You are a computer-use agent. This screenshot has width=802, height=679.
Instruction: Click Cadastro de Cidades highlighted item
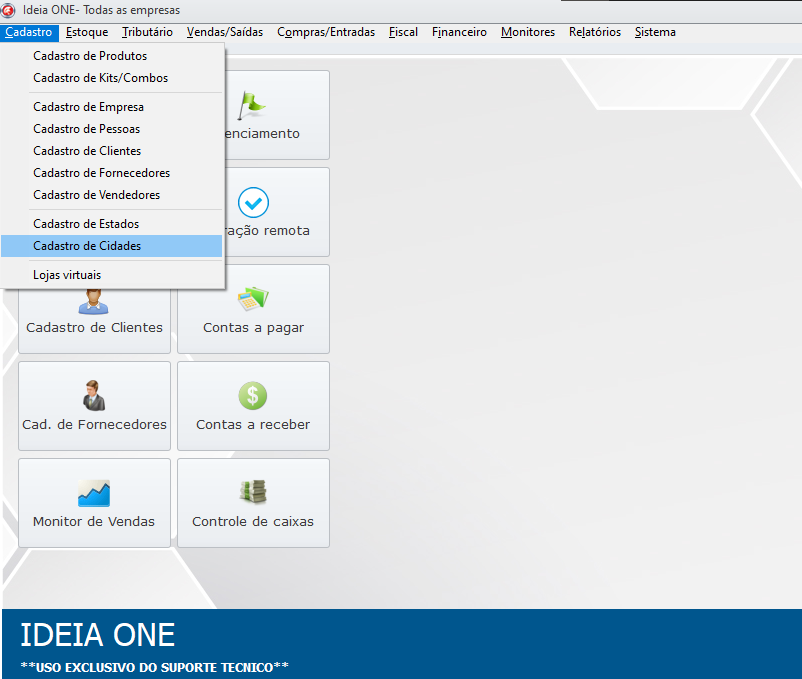87,246
